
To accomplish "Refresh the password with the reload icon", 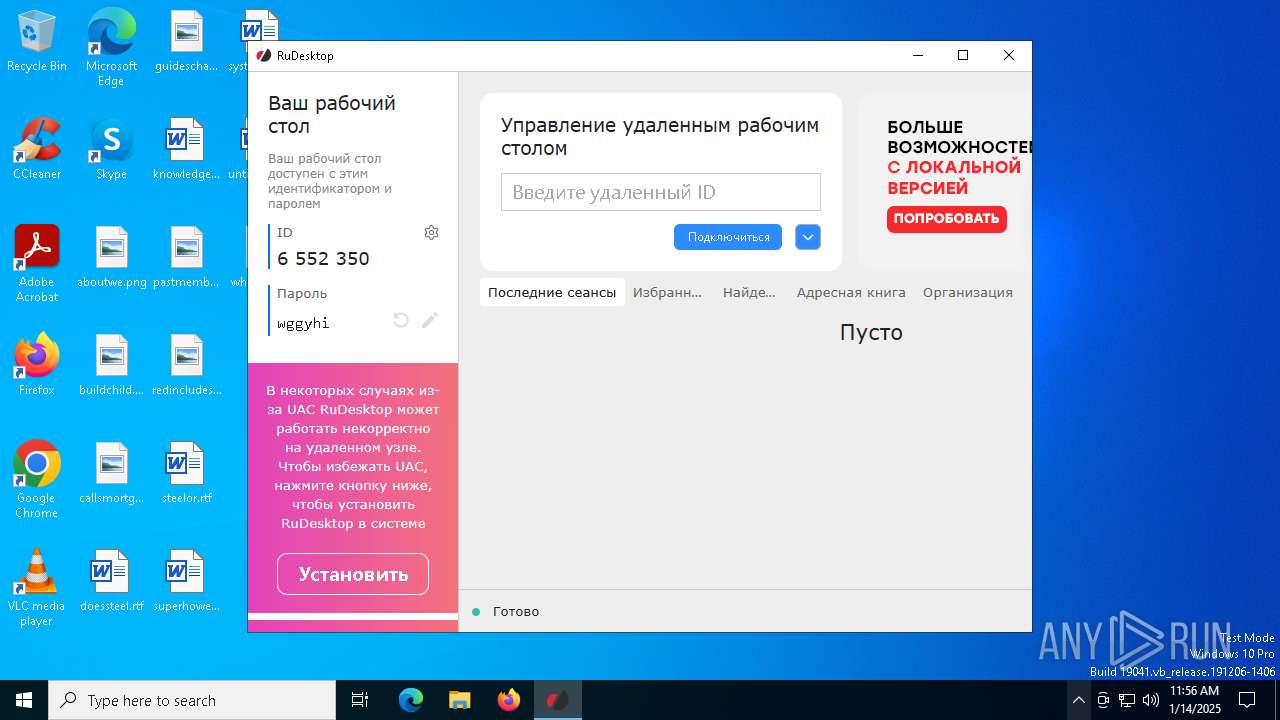I will coord(401,320).
